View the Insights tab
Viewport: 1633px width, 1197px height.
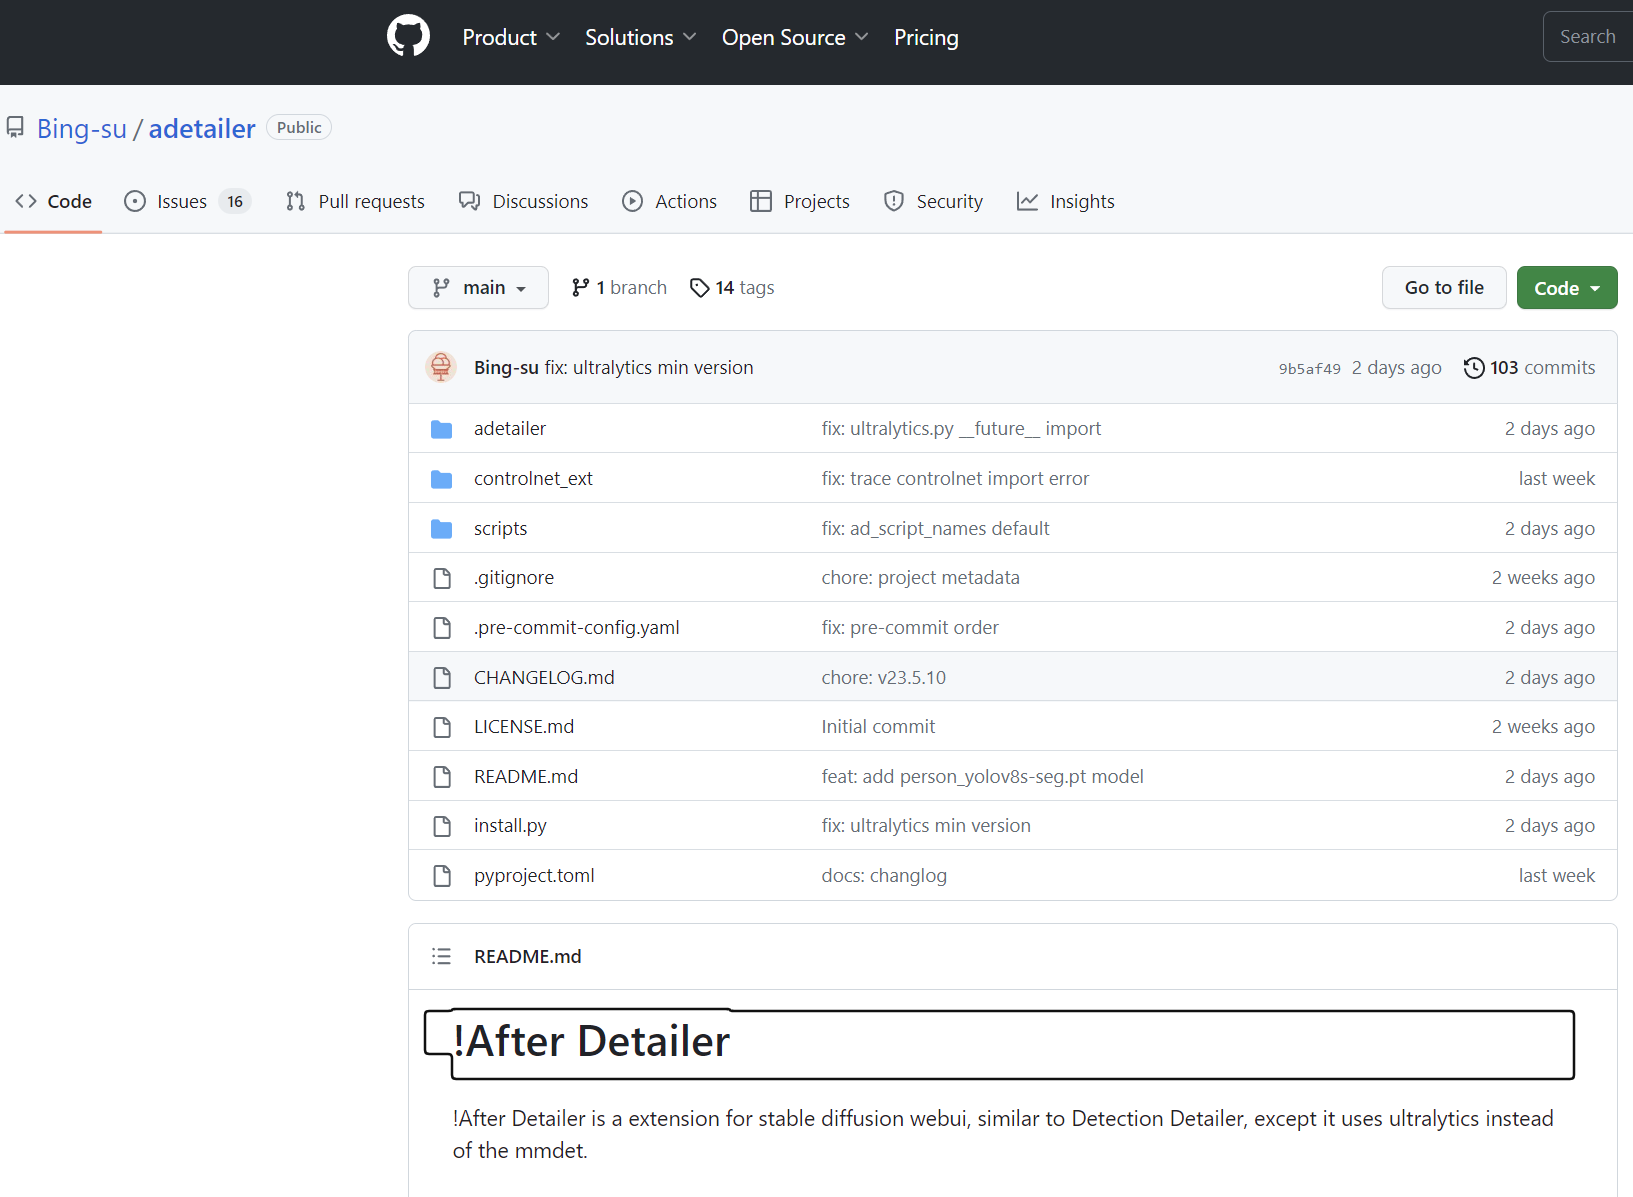tap(1066, 201)
